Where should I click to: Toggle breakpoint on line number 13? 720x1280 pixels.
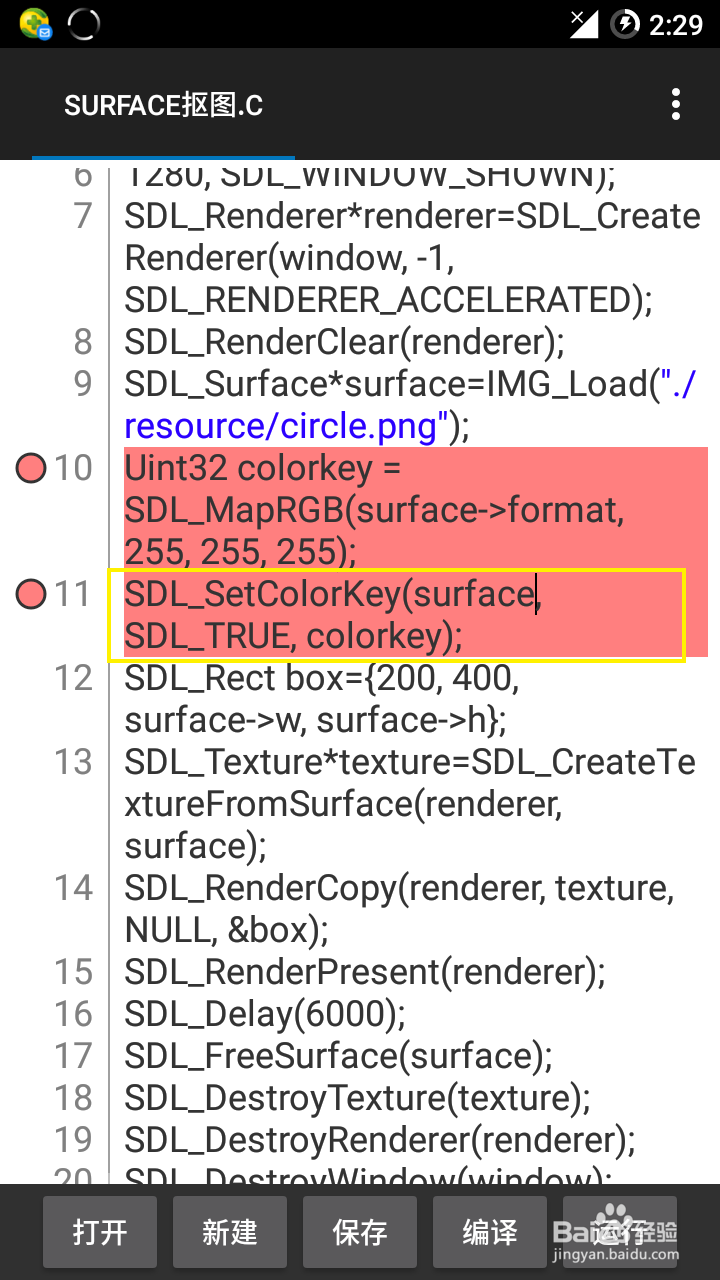click(x=73, y=762)
